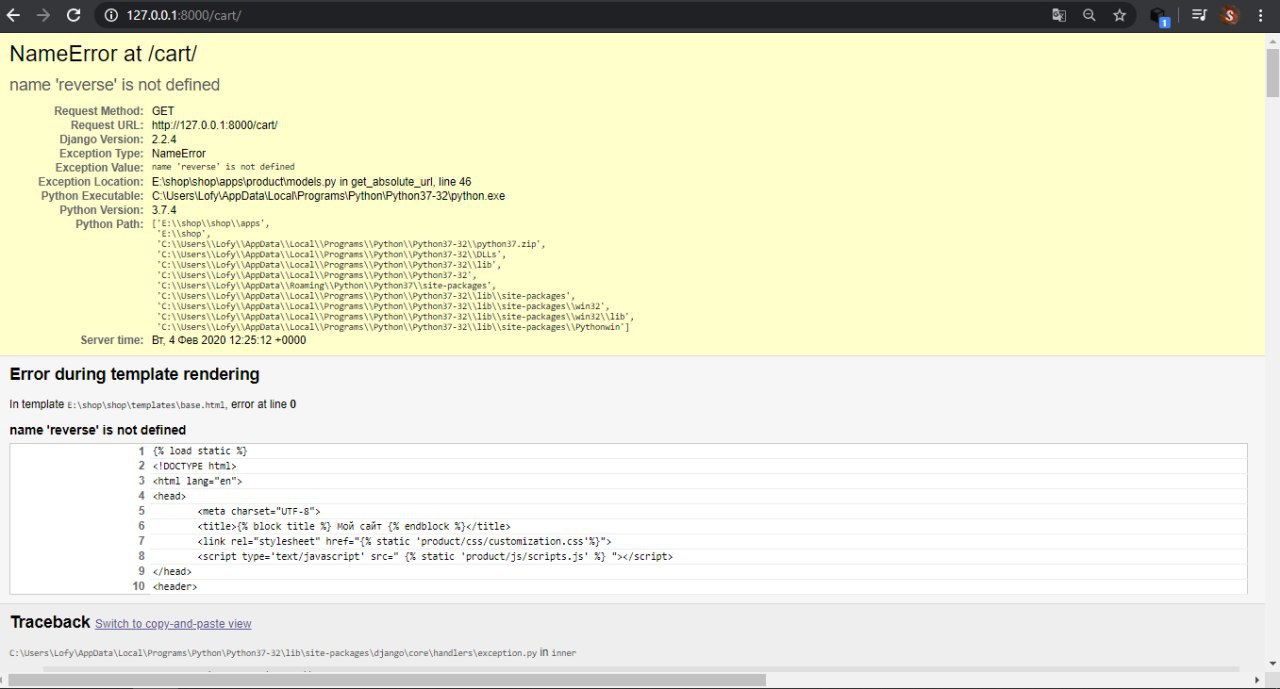Click the Exception Type value NameError
This screenshot has height=689, width=1280.
[179, 153]
